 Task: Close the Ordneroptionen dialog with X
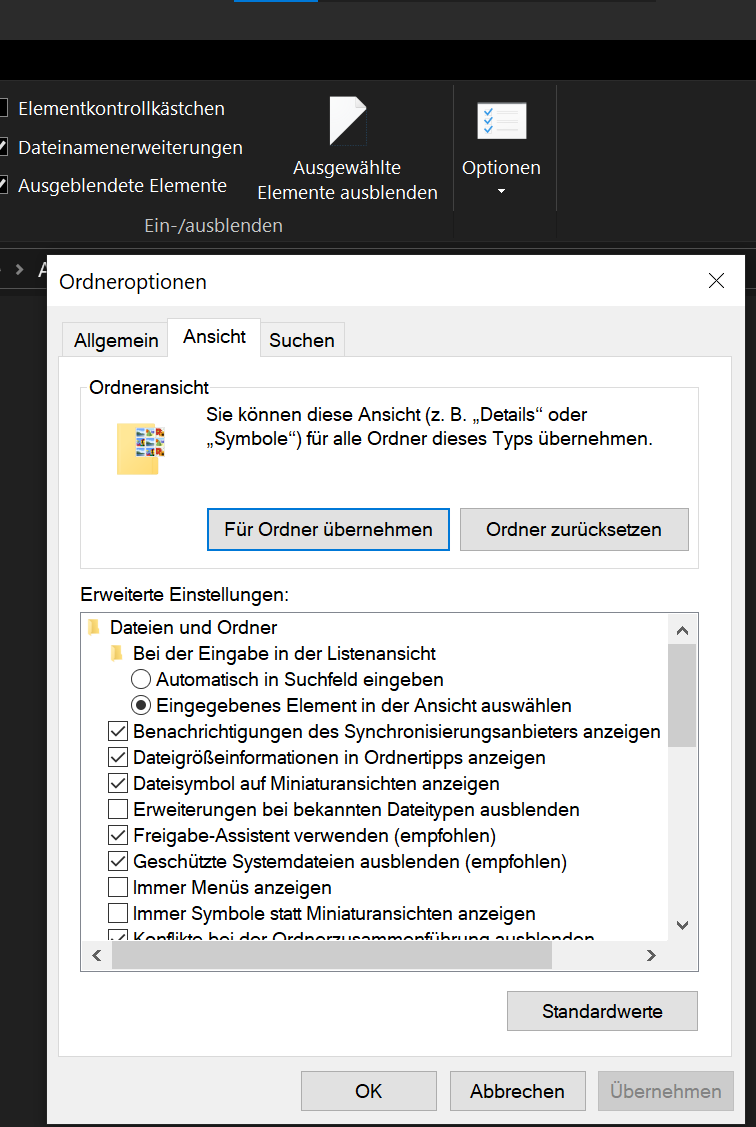coord(716,281)
